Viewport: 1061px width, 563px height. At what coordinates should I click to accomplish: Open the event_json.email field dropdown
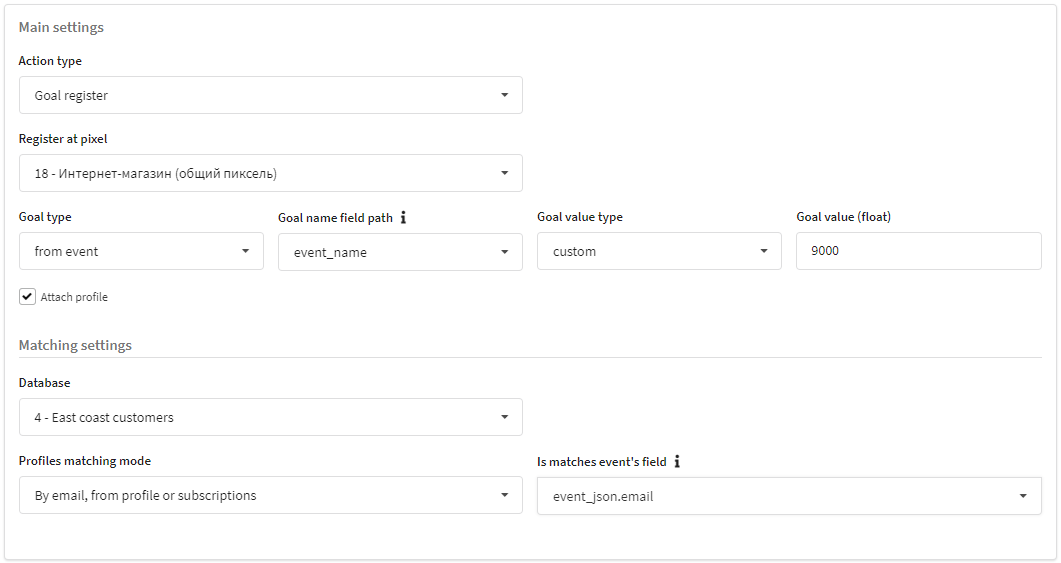(789, 496)
